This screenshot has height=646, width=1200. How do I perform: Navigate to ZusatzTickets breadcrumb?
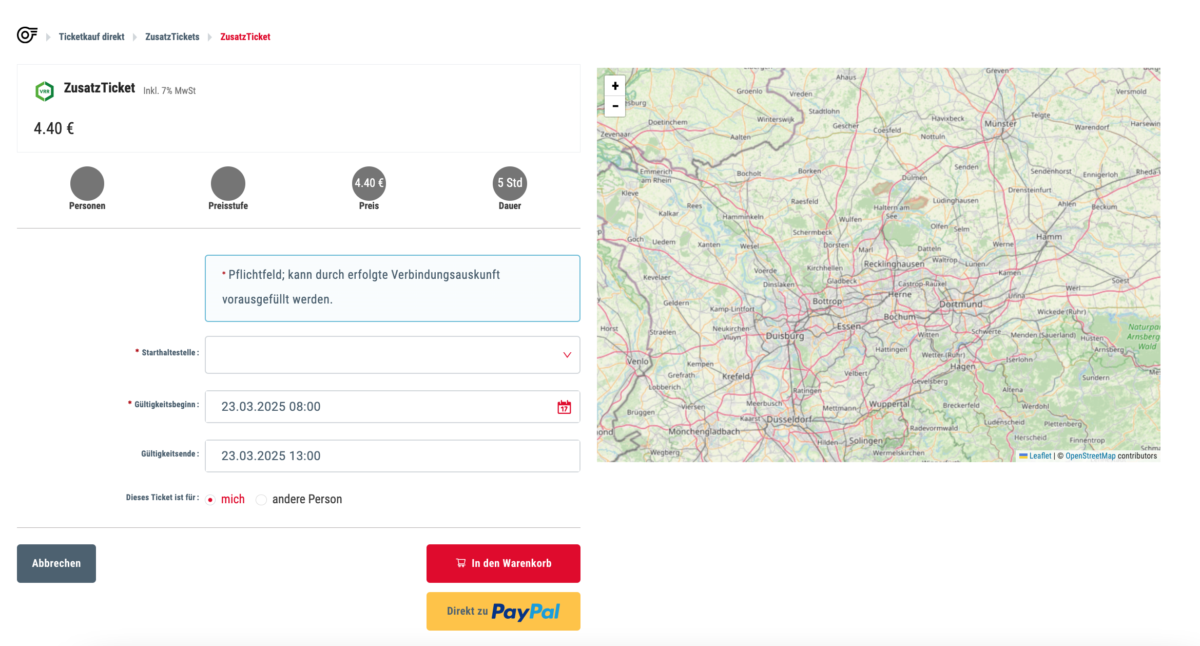coord(172,37)
